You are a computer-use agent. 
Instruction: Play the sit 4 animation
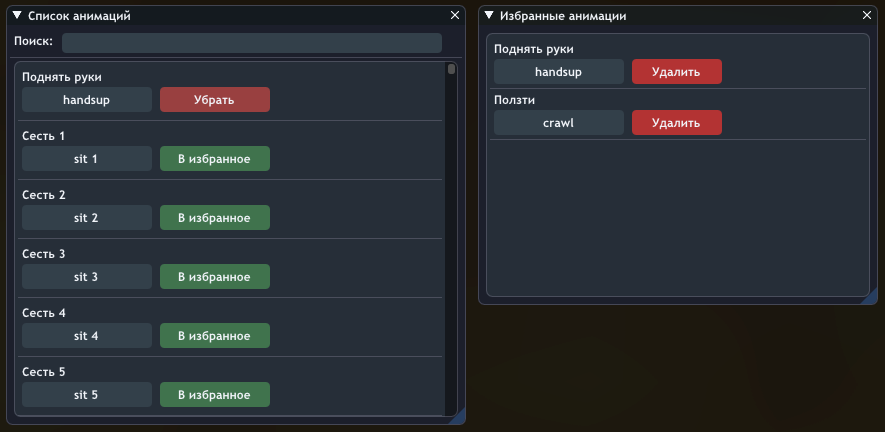pyautogui.click(x=87, y=336)
